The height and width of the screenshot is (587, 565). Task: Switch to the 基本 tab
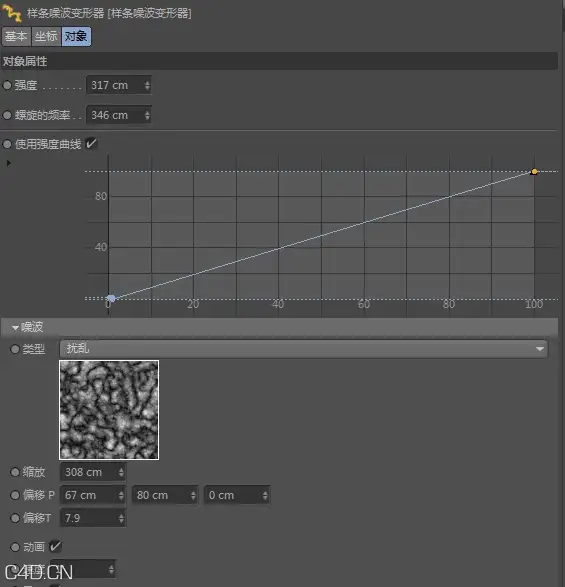pos(16,36)
